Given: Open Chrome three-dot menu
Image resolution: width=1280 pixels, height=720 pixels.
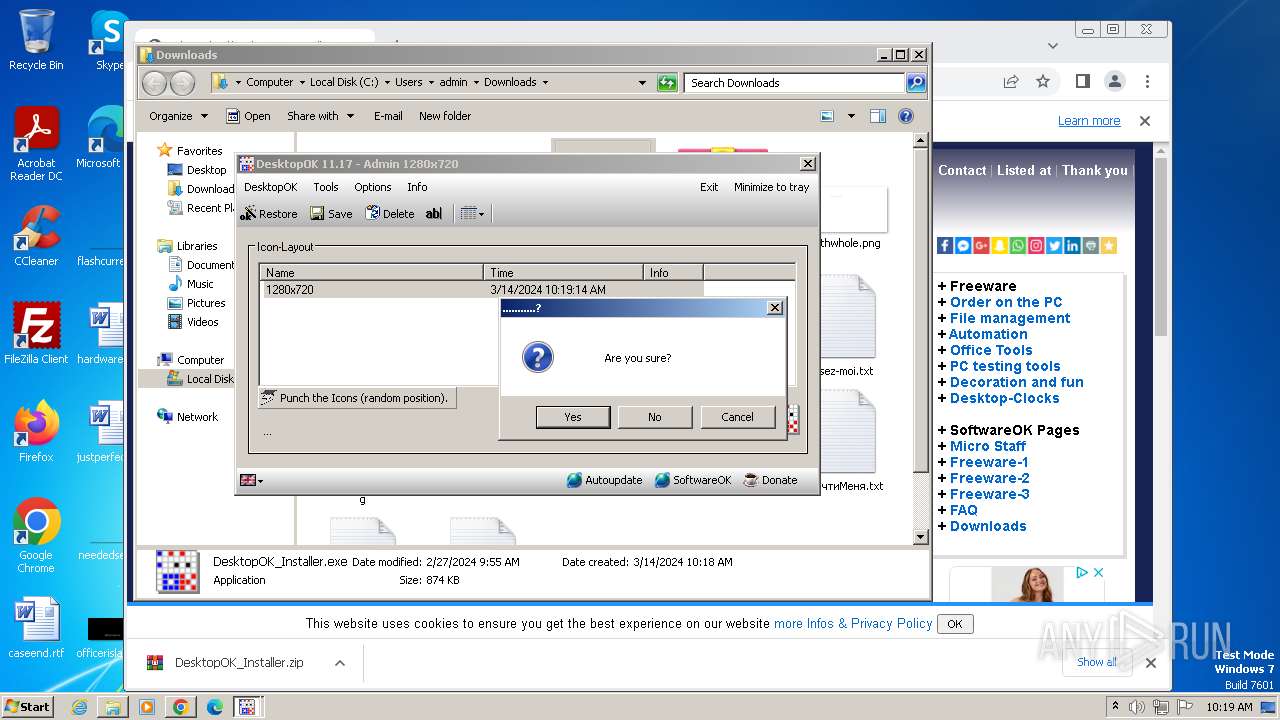Looking at the screenshot, I should [x=1147, y=81].
